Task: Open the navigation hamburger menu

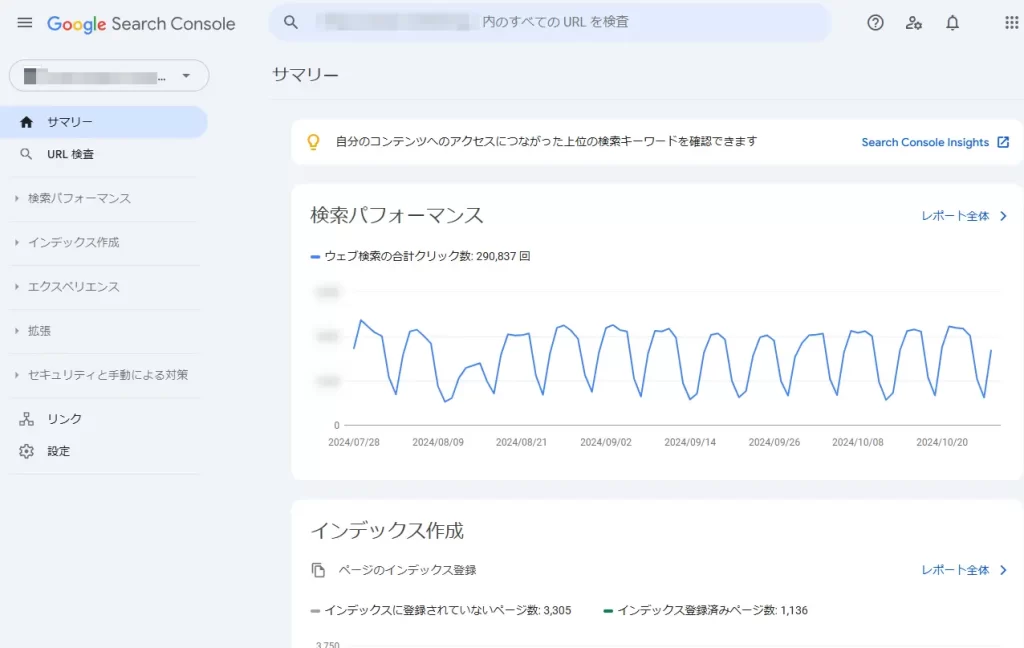Action: click(x=24, y=22)
